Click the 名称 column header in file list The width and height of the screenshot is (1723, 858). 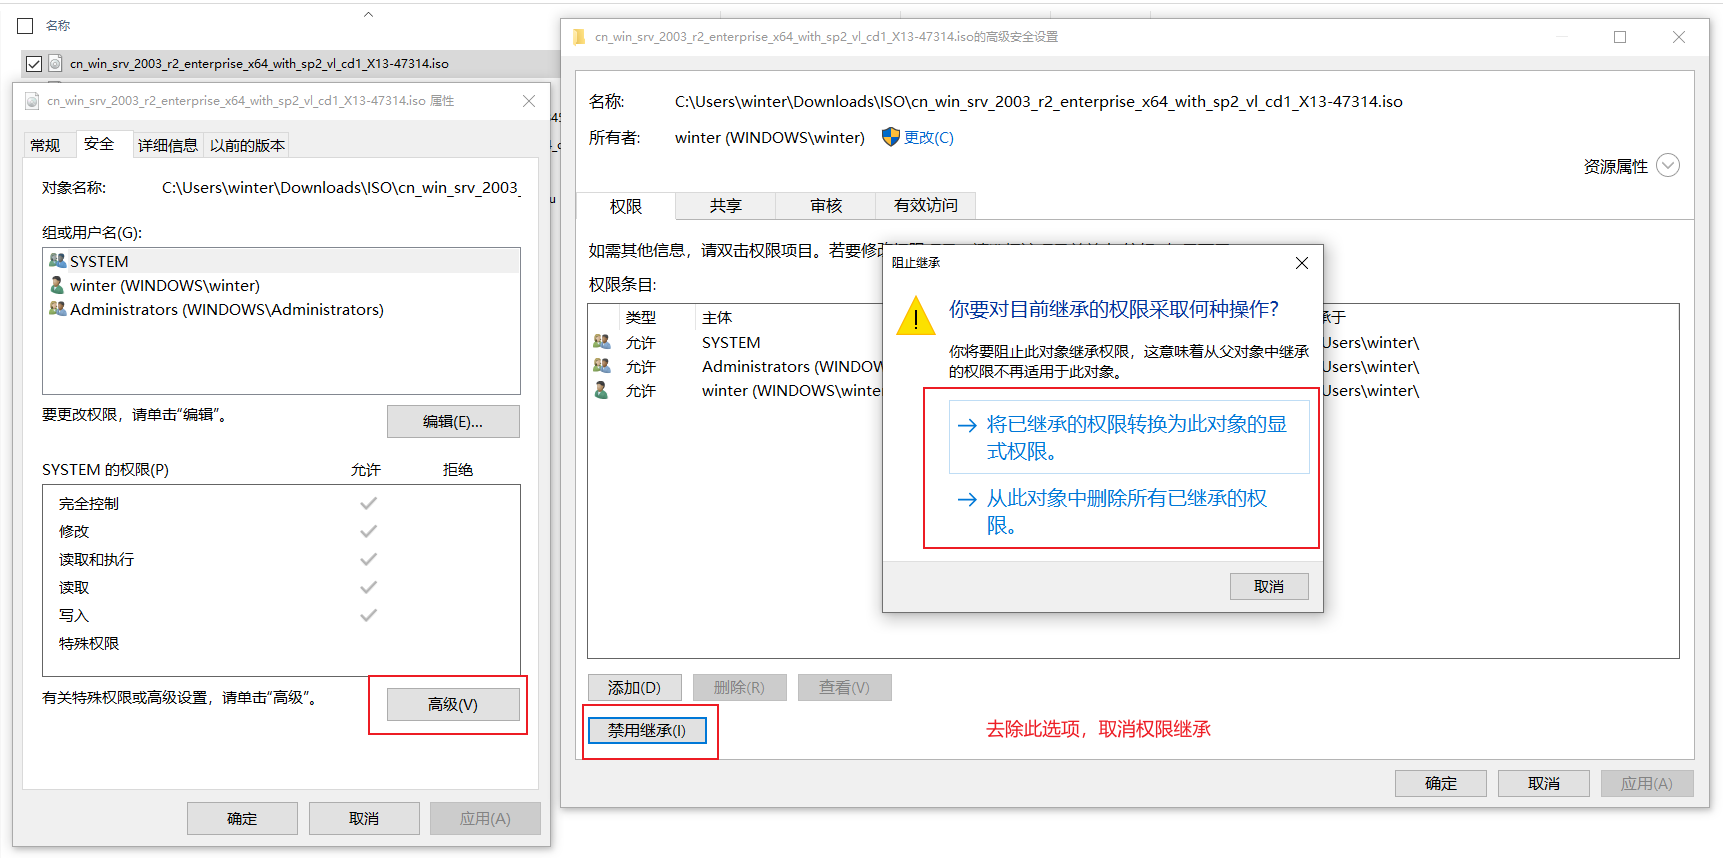pyautogui.click(x=58, y=26)
